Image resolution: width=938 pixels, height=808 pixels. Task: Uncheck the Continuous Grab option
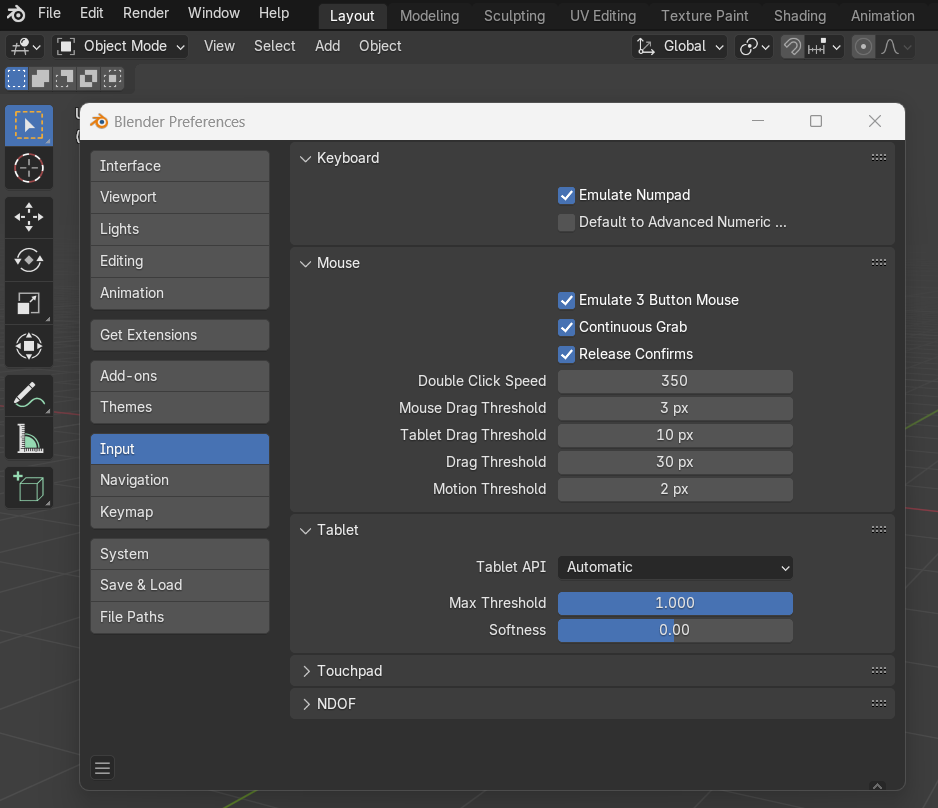point(566,327)
